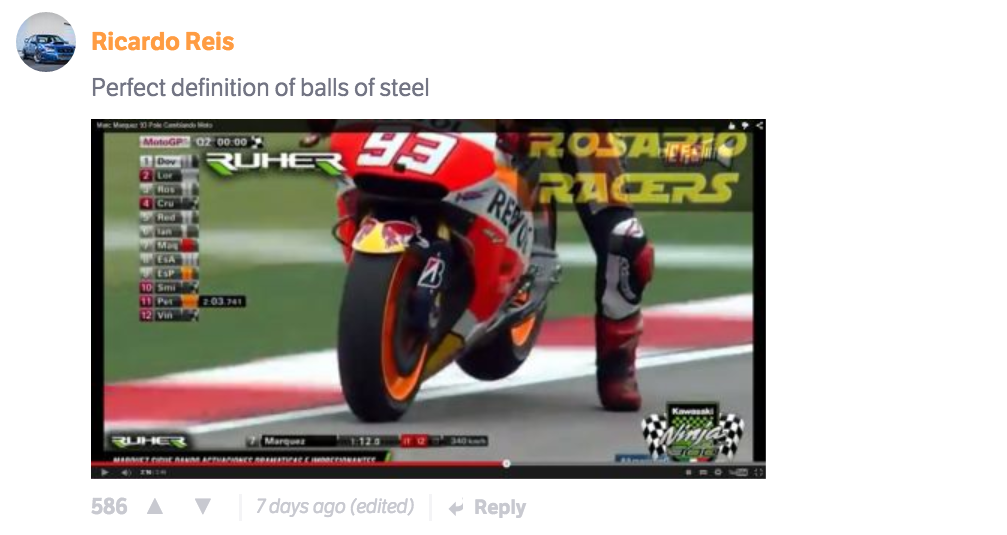Image resolution: width=1007 pixels, height=535 pixels.
Task: Downvote the balls of steel comment
Action: [203, 507]
